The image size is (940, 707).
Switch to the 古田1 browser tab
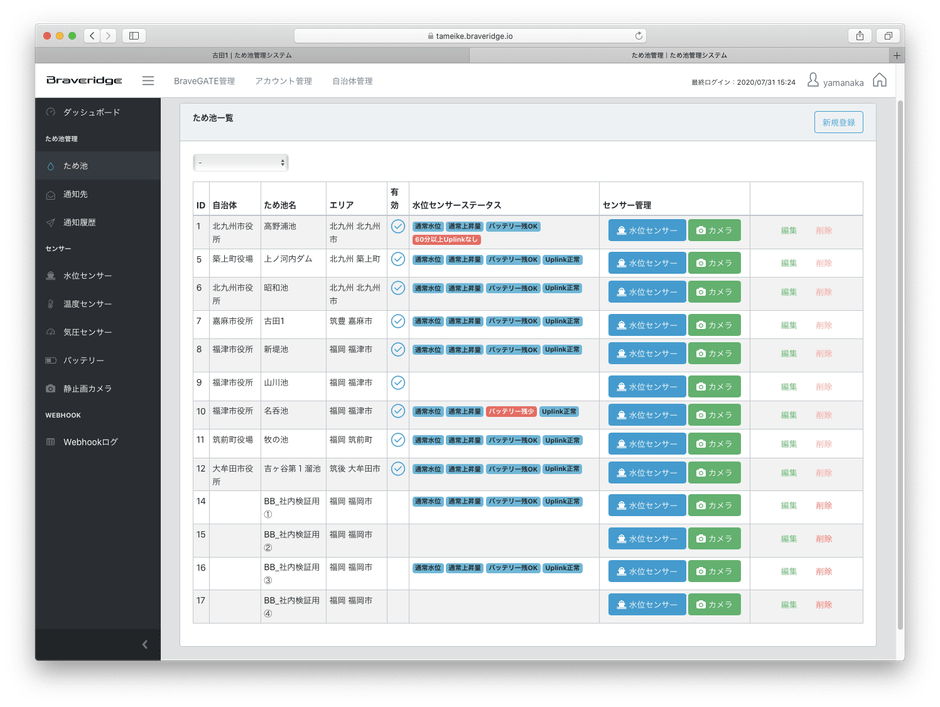(250, 56)
